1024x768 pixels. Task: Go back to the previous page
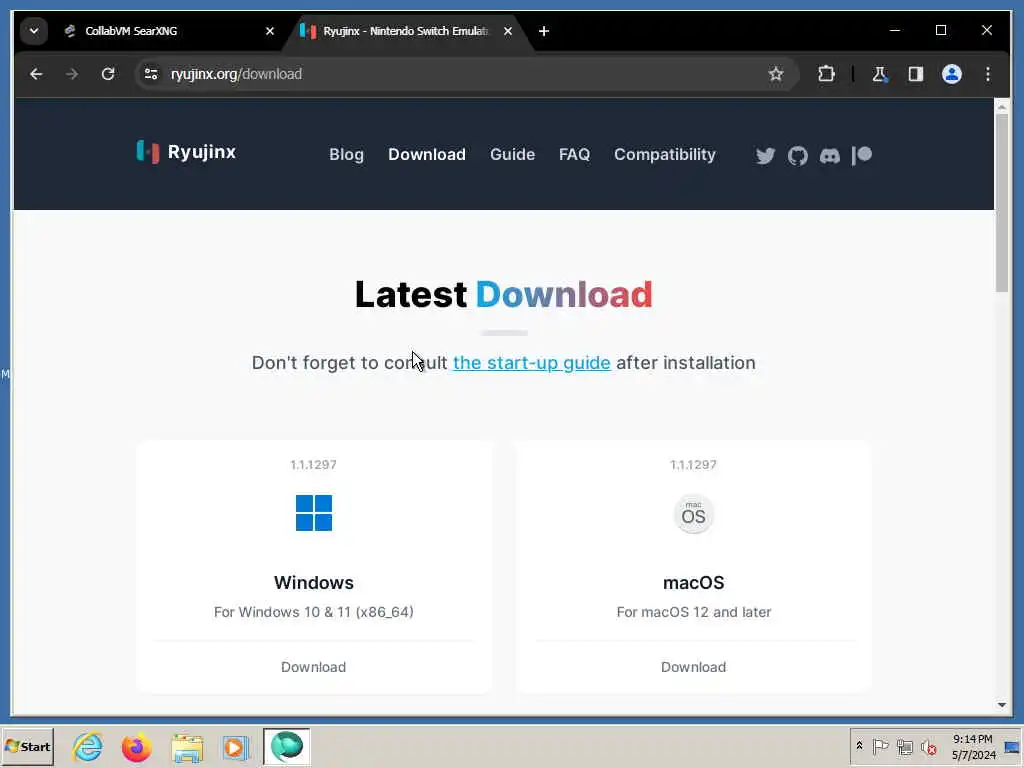point(36,74)
